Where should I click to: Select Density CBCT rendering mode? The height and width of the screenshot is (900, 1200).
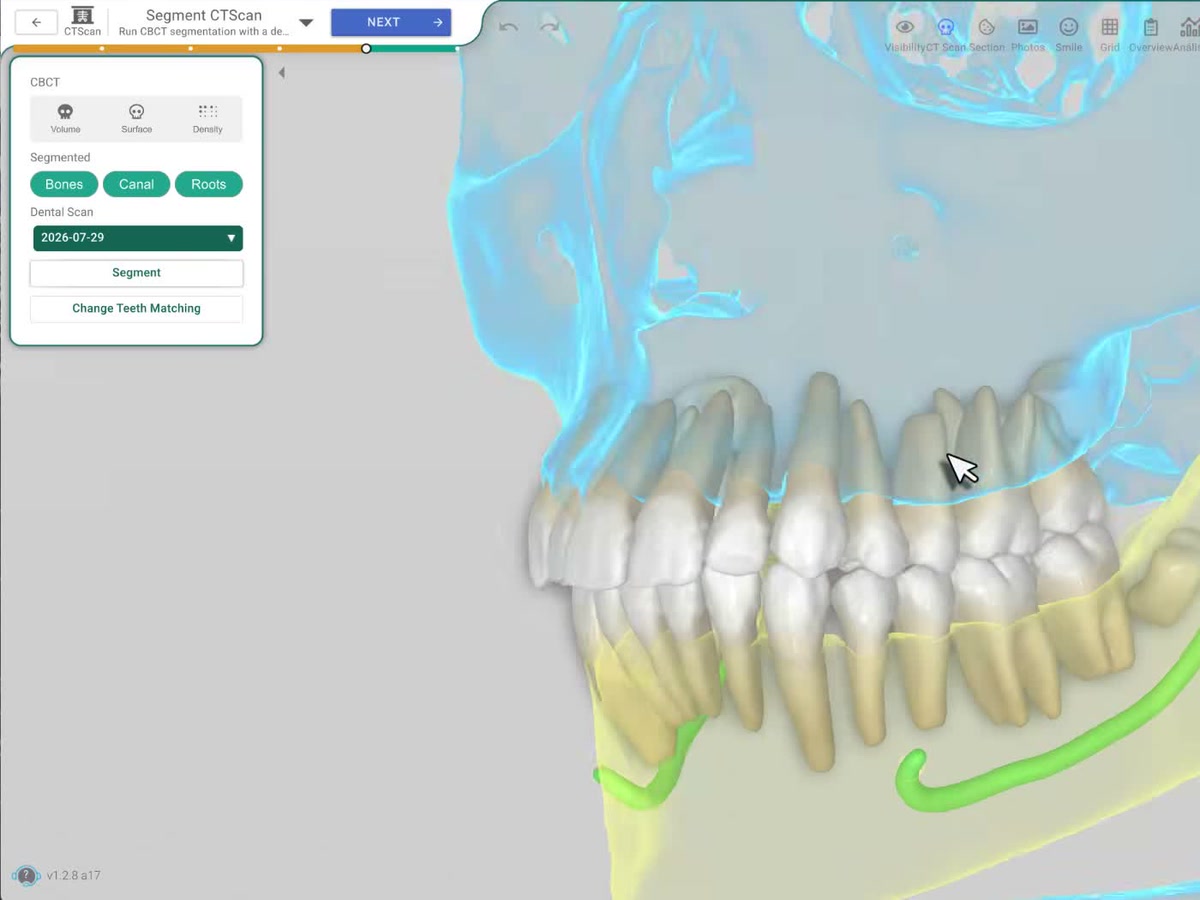tap(208, 118)
